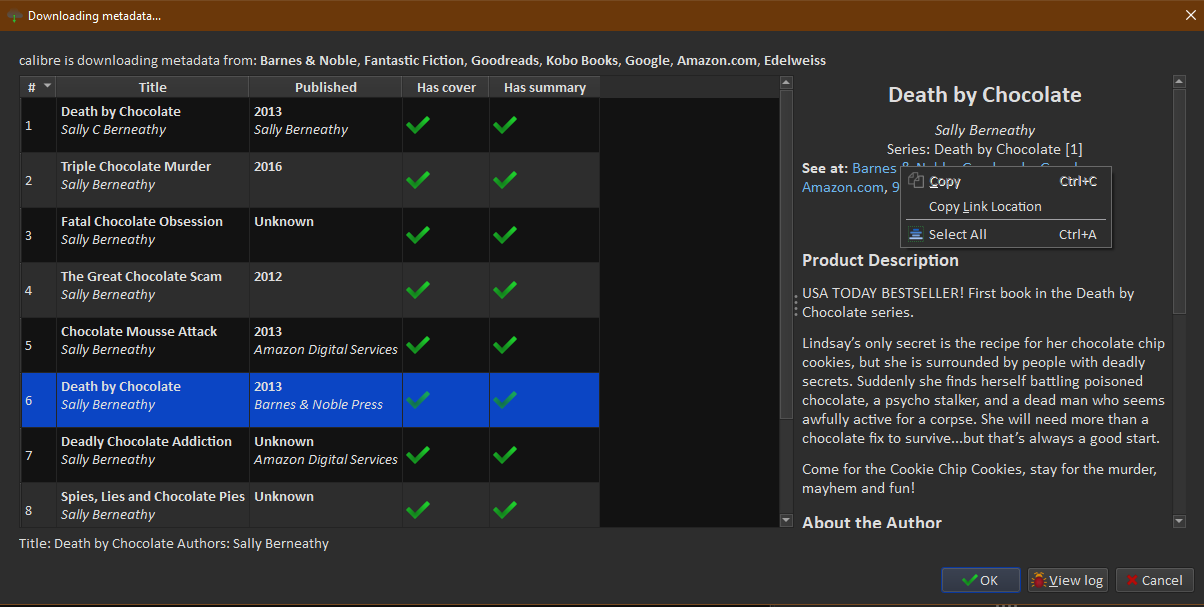This screenshot has height=607, width=1204.
Task: Click the About the Author heading
Action: point(872,522)
